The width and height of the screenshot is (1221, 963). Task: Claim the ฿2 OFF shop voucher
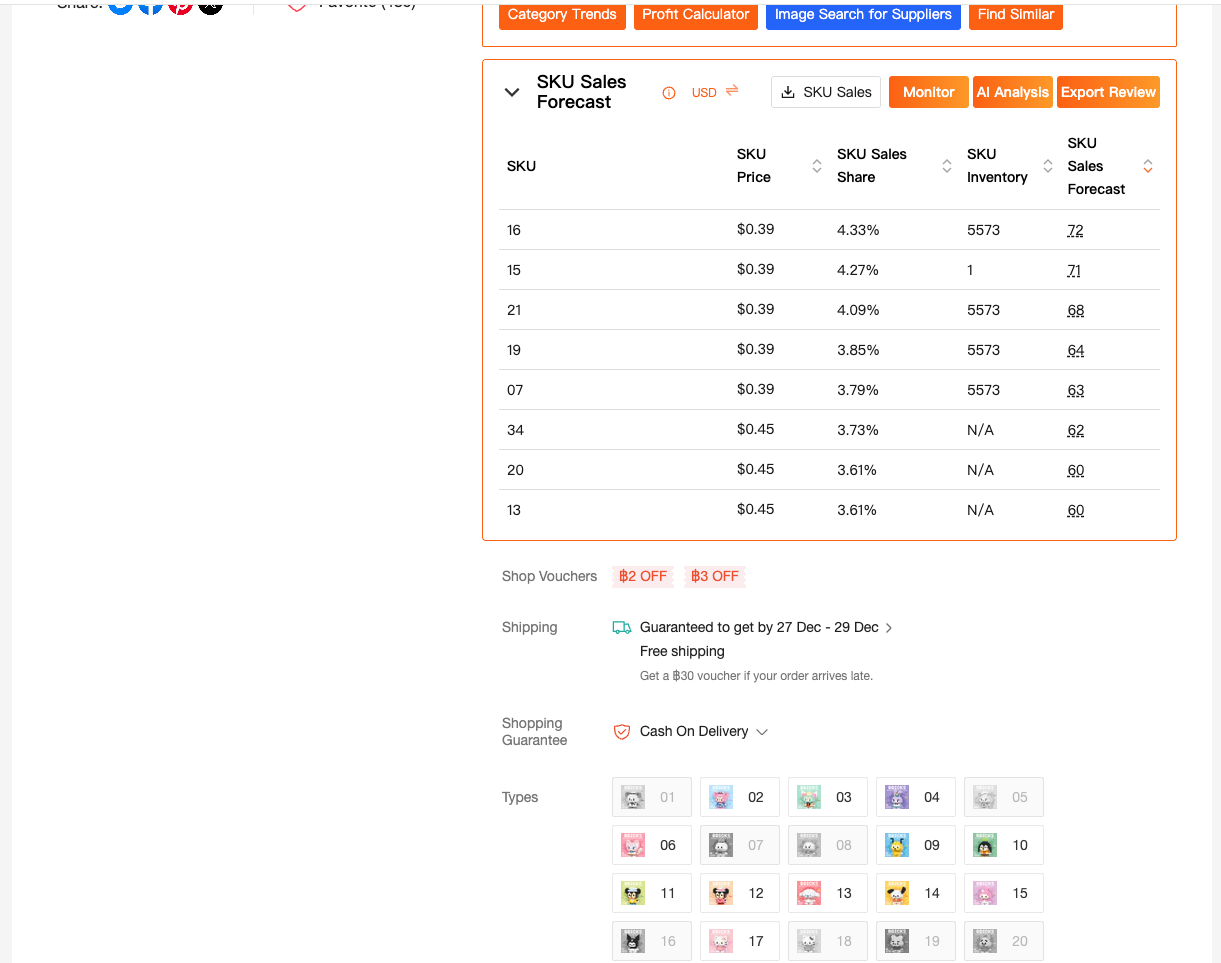[643, 576]
